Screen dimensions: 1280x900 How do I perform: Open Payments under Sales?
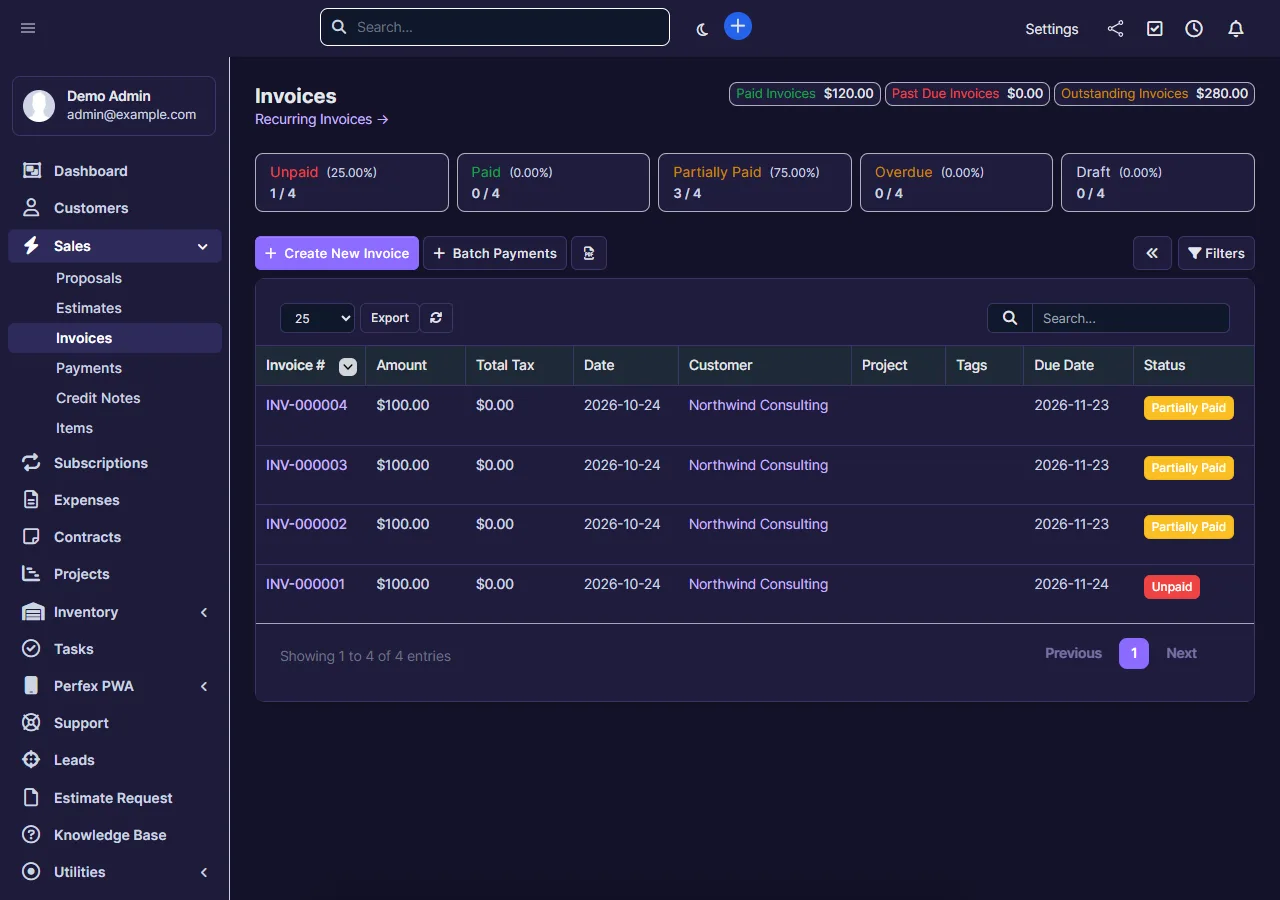pos(115,368)
